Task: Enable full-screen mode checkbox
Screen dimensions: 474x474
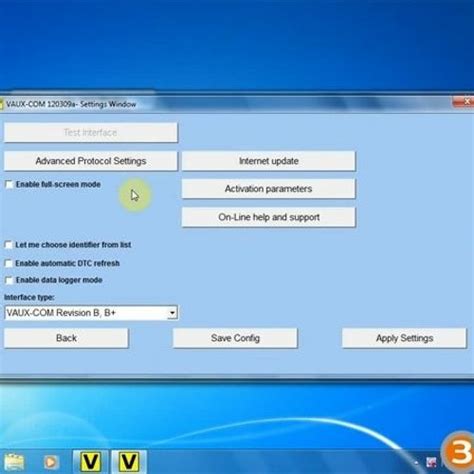Action: pos(9,184)
